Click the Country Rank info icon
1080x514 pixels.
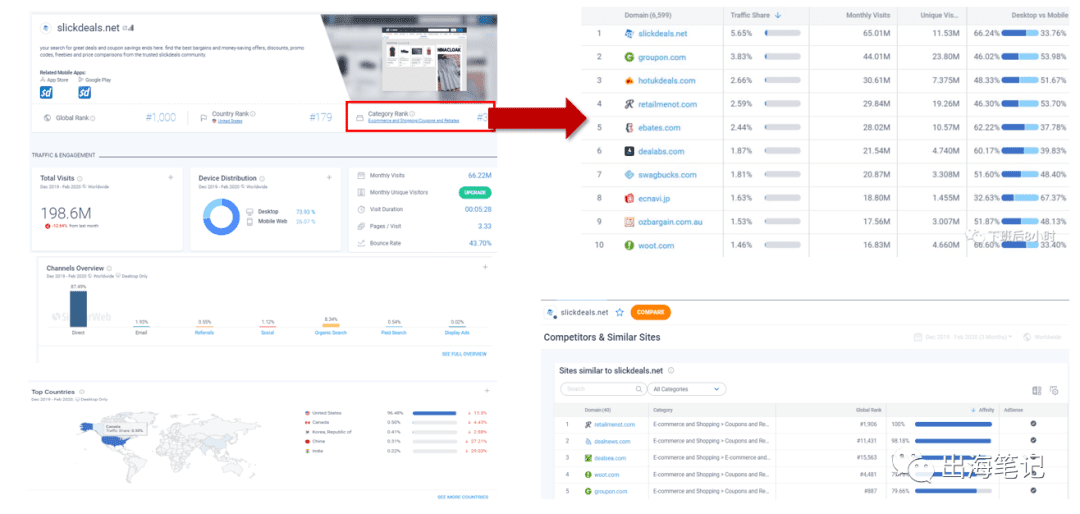253,114
